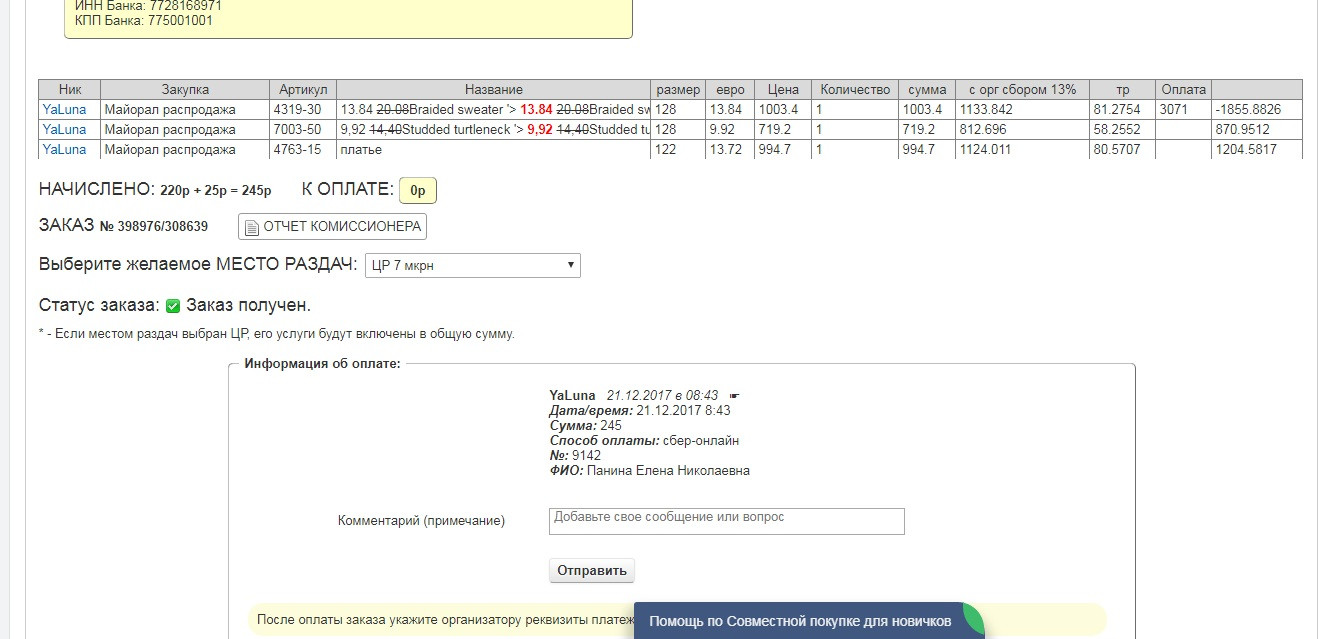Viewport: 1325px width, 639px height.
Task: Open Помощь по Совместной покупке для новичков
Action: pos(799,621)
